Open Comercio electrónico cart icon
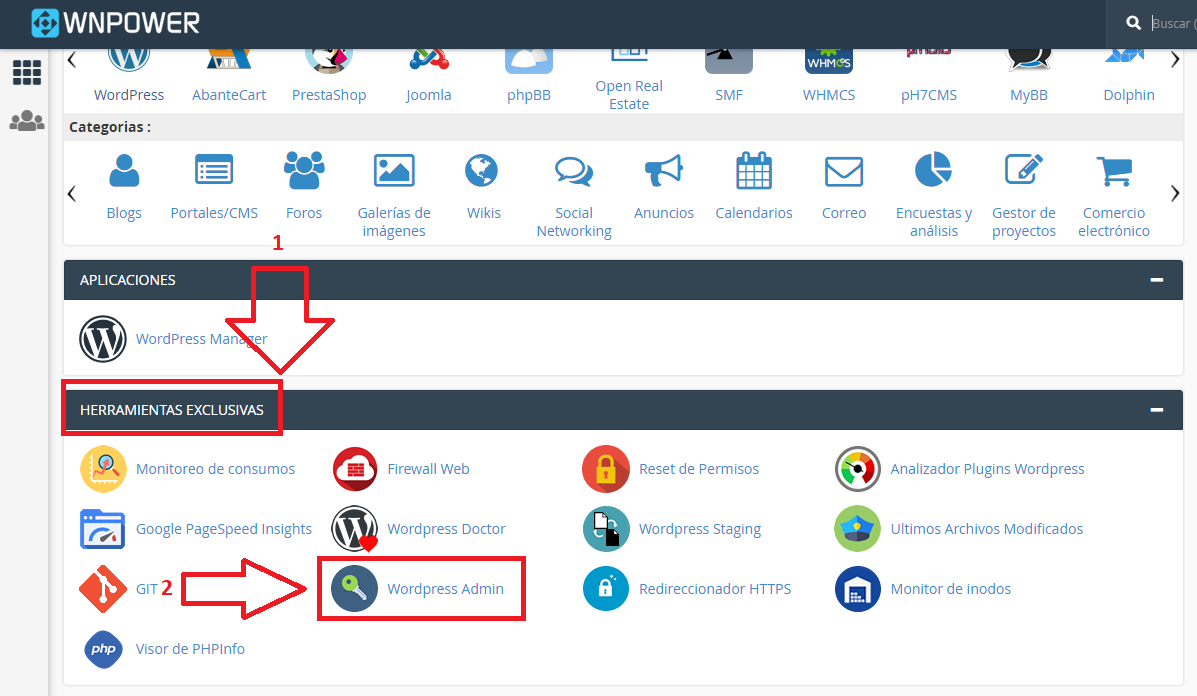This screenshot has width=1197, height=696. 1114,171
